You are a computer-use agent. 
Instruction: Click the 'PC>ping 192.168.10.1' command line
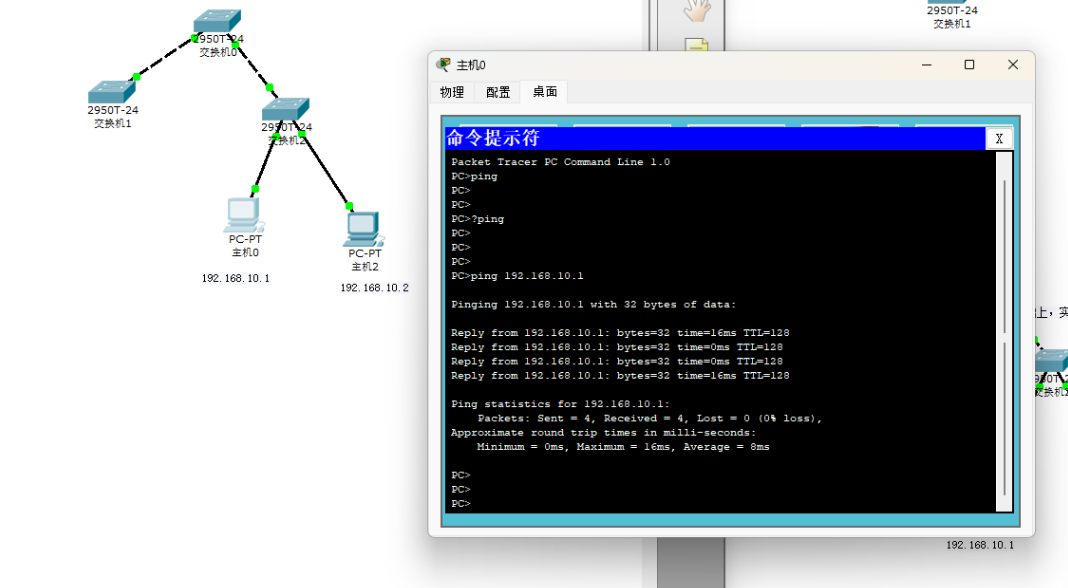click(x=517, y=276)
